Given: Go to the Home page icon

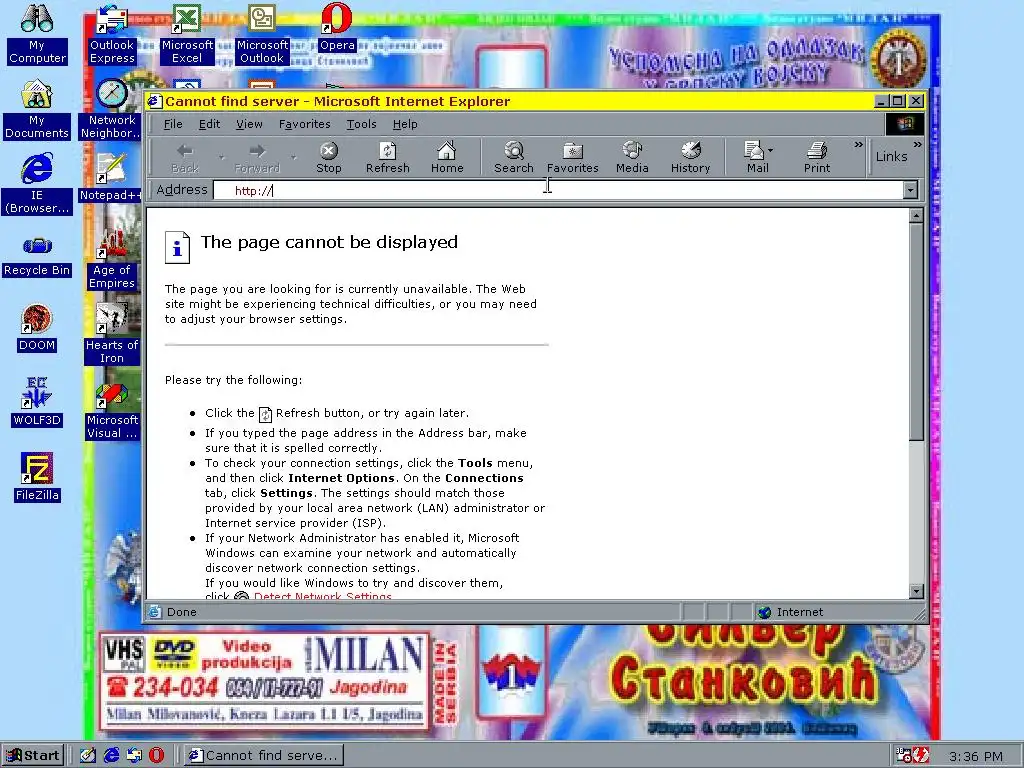Looking at the screenshot, I should pyautogui.click(x=447, y=158).
